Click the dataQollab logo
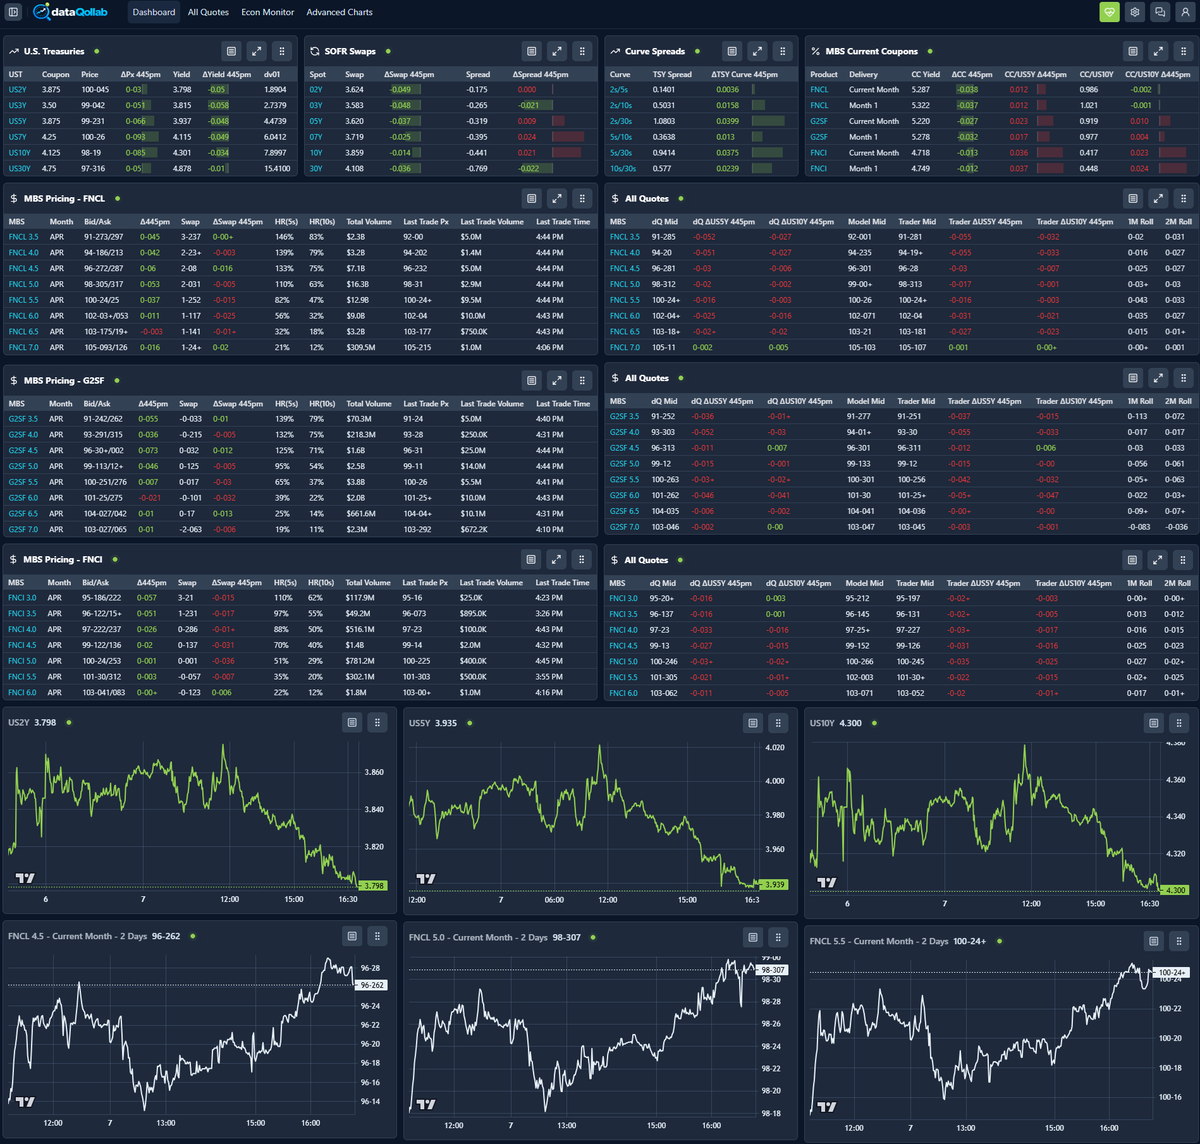Viewport: 1200px width, 1144px height. (70, 12)
